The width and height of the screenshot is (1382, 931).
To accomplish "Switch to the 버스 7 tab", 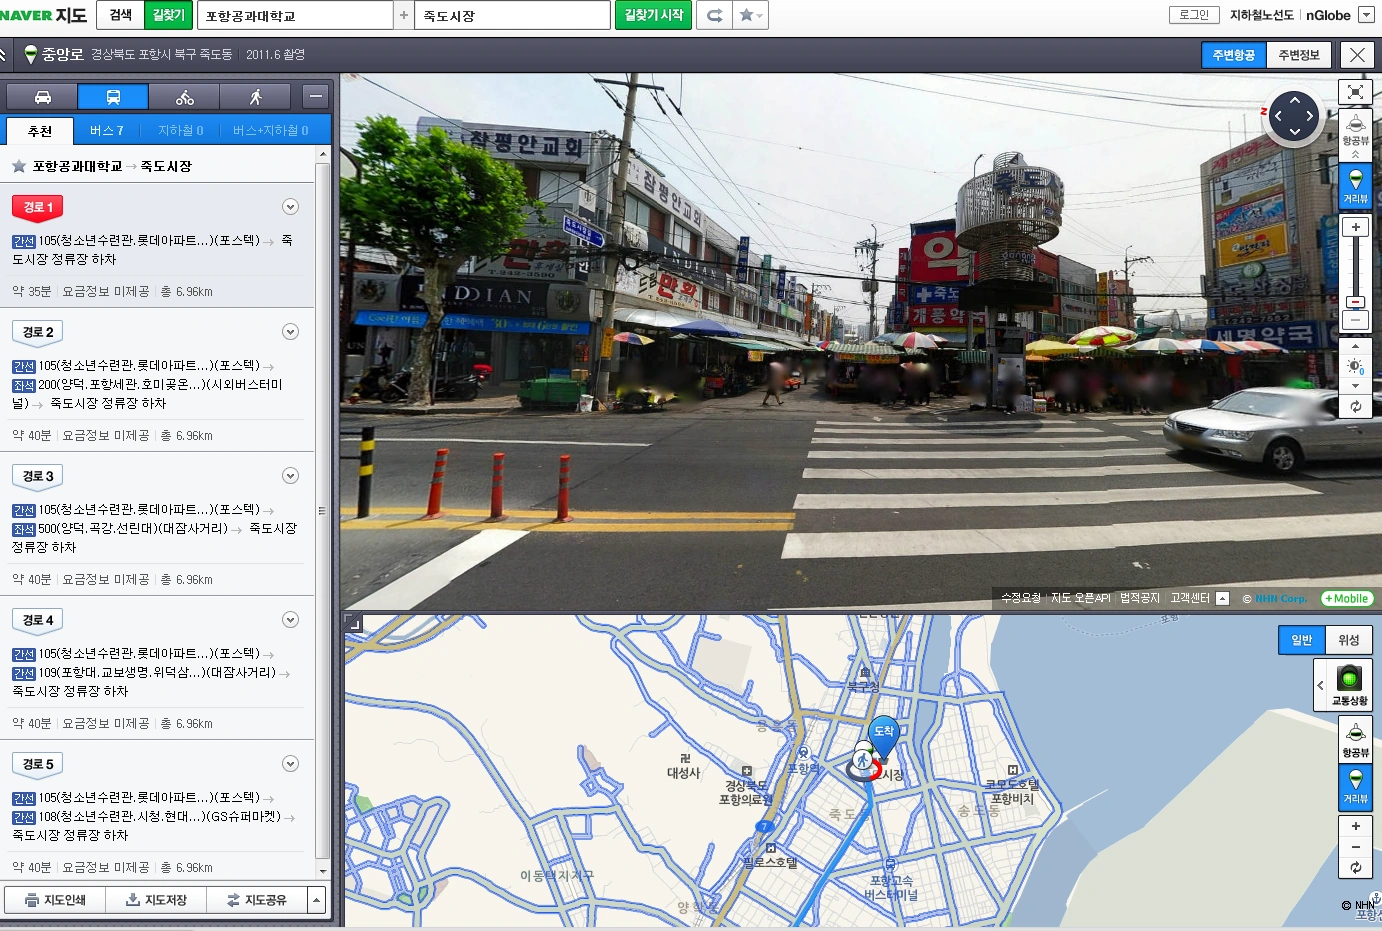I will [x=106, y=131].
